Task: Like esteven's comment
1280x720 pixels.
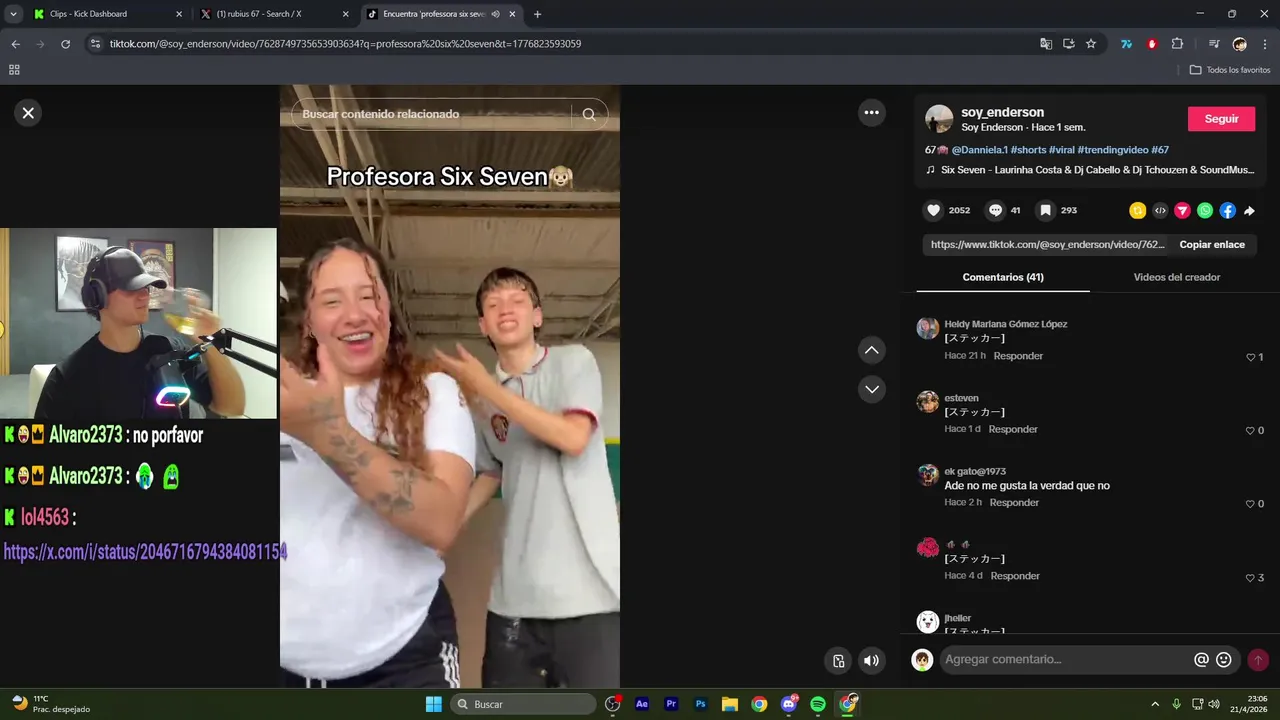Action: tap(1250, 430)
